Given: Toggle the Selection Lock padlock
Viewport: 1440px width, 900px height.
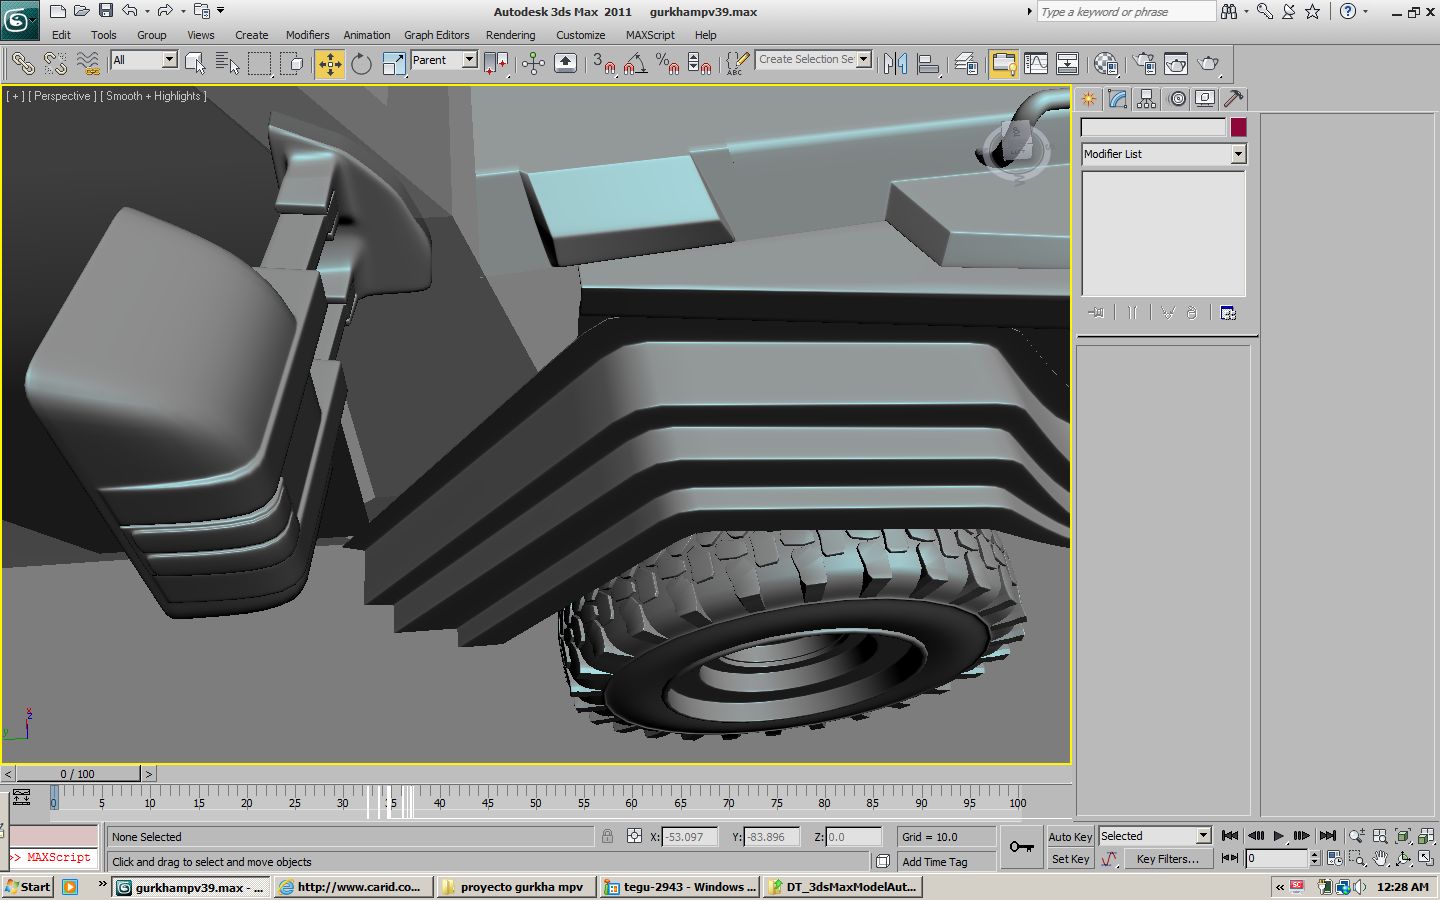Looking at the screenshot, I should pyautogui.click(x=607, y=837).
